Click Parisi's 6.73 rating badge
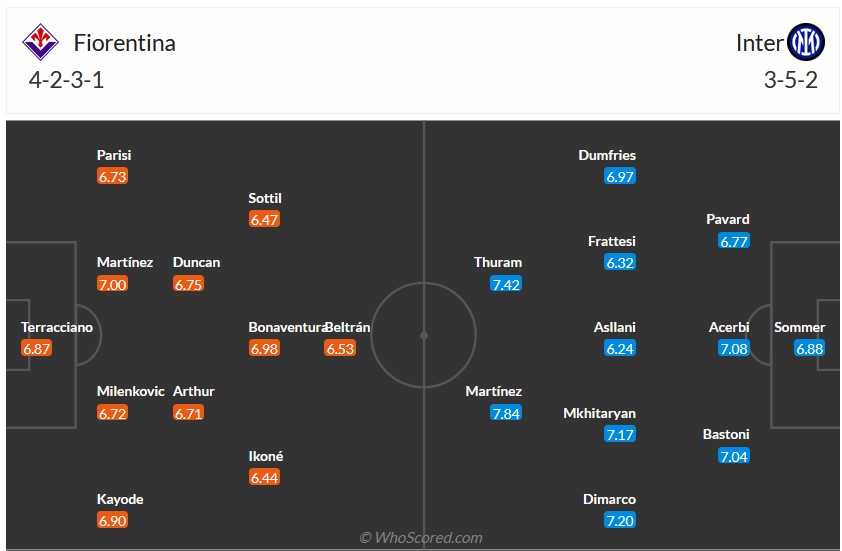 coord(112,176)
